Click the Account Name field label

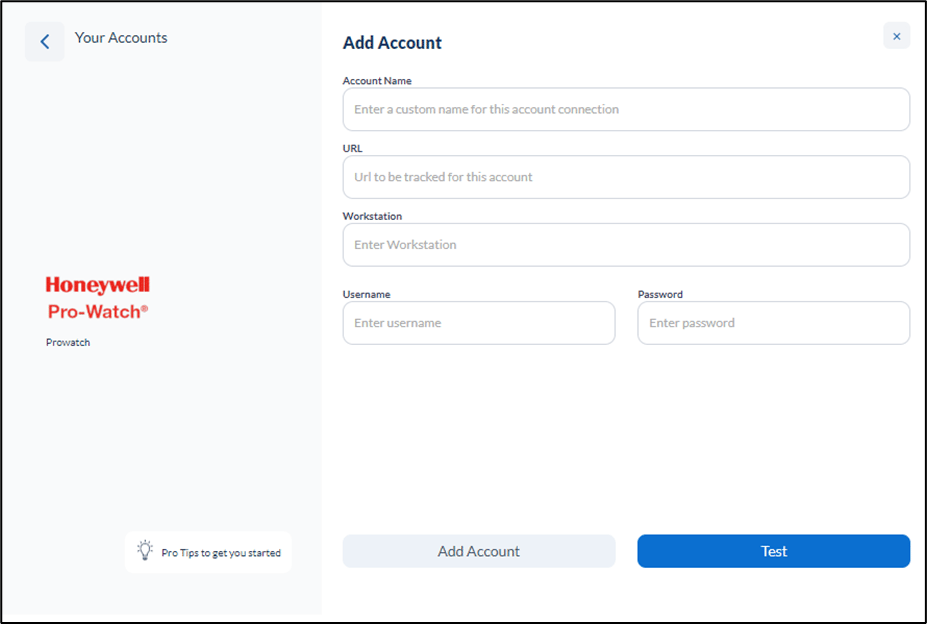[377, 80]
